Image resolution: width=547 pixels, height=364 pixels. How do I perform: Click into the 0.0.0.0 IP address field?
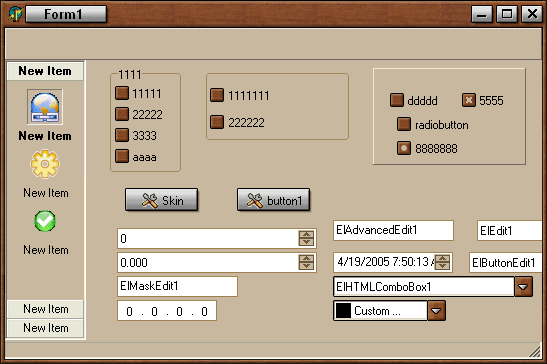[167, 311]
